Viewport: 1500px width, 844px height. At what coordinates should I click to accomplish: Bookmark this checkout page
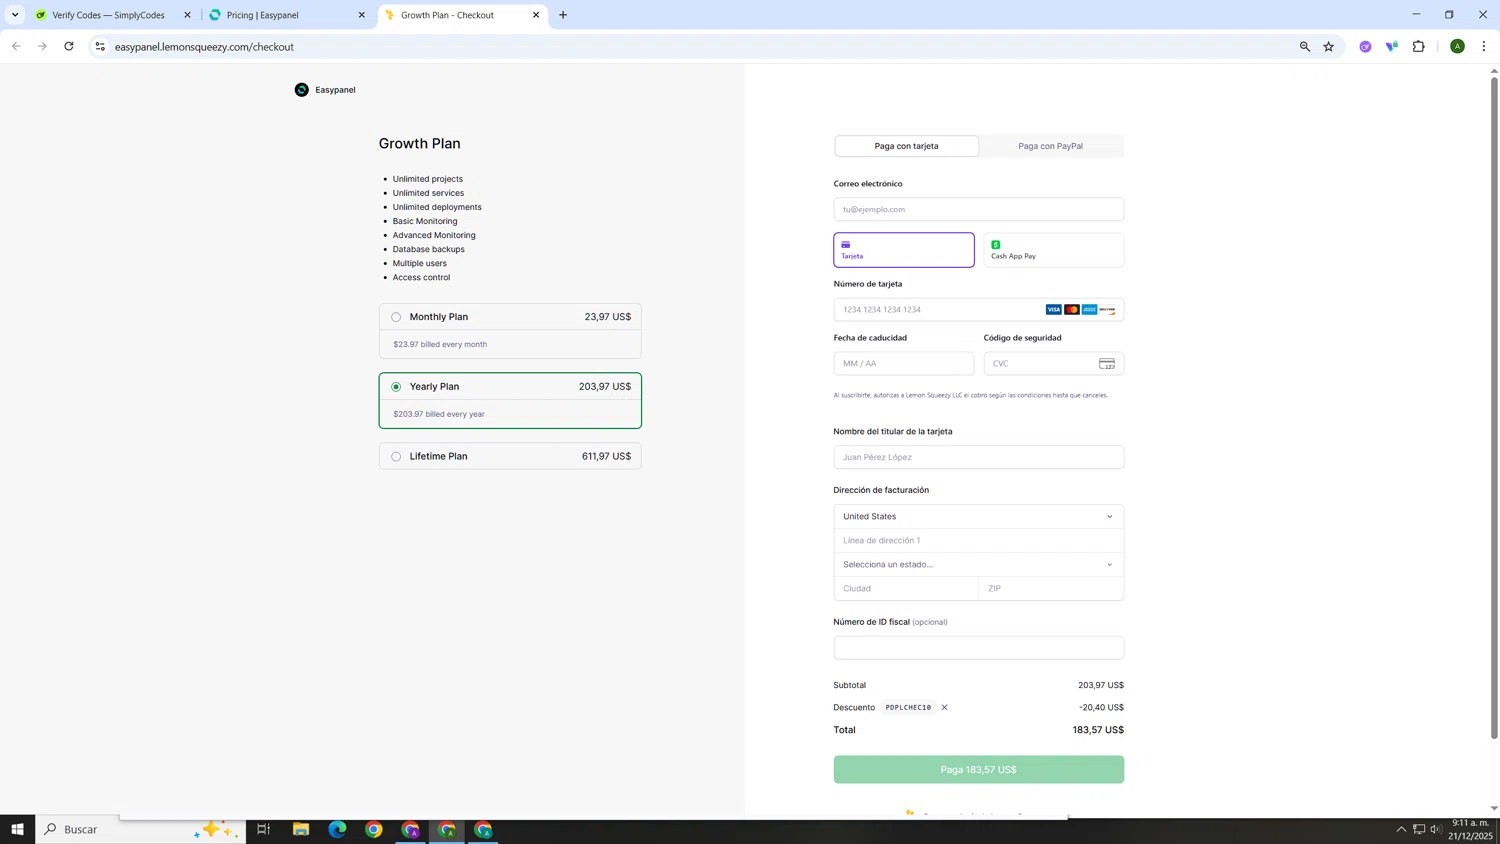(x=1328, y=46)
